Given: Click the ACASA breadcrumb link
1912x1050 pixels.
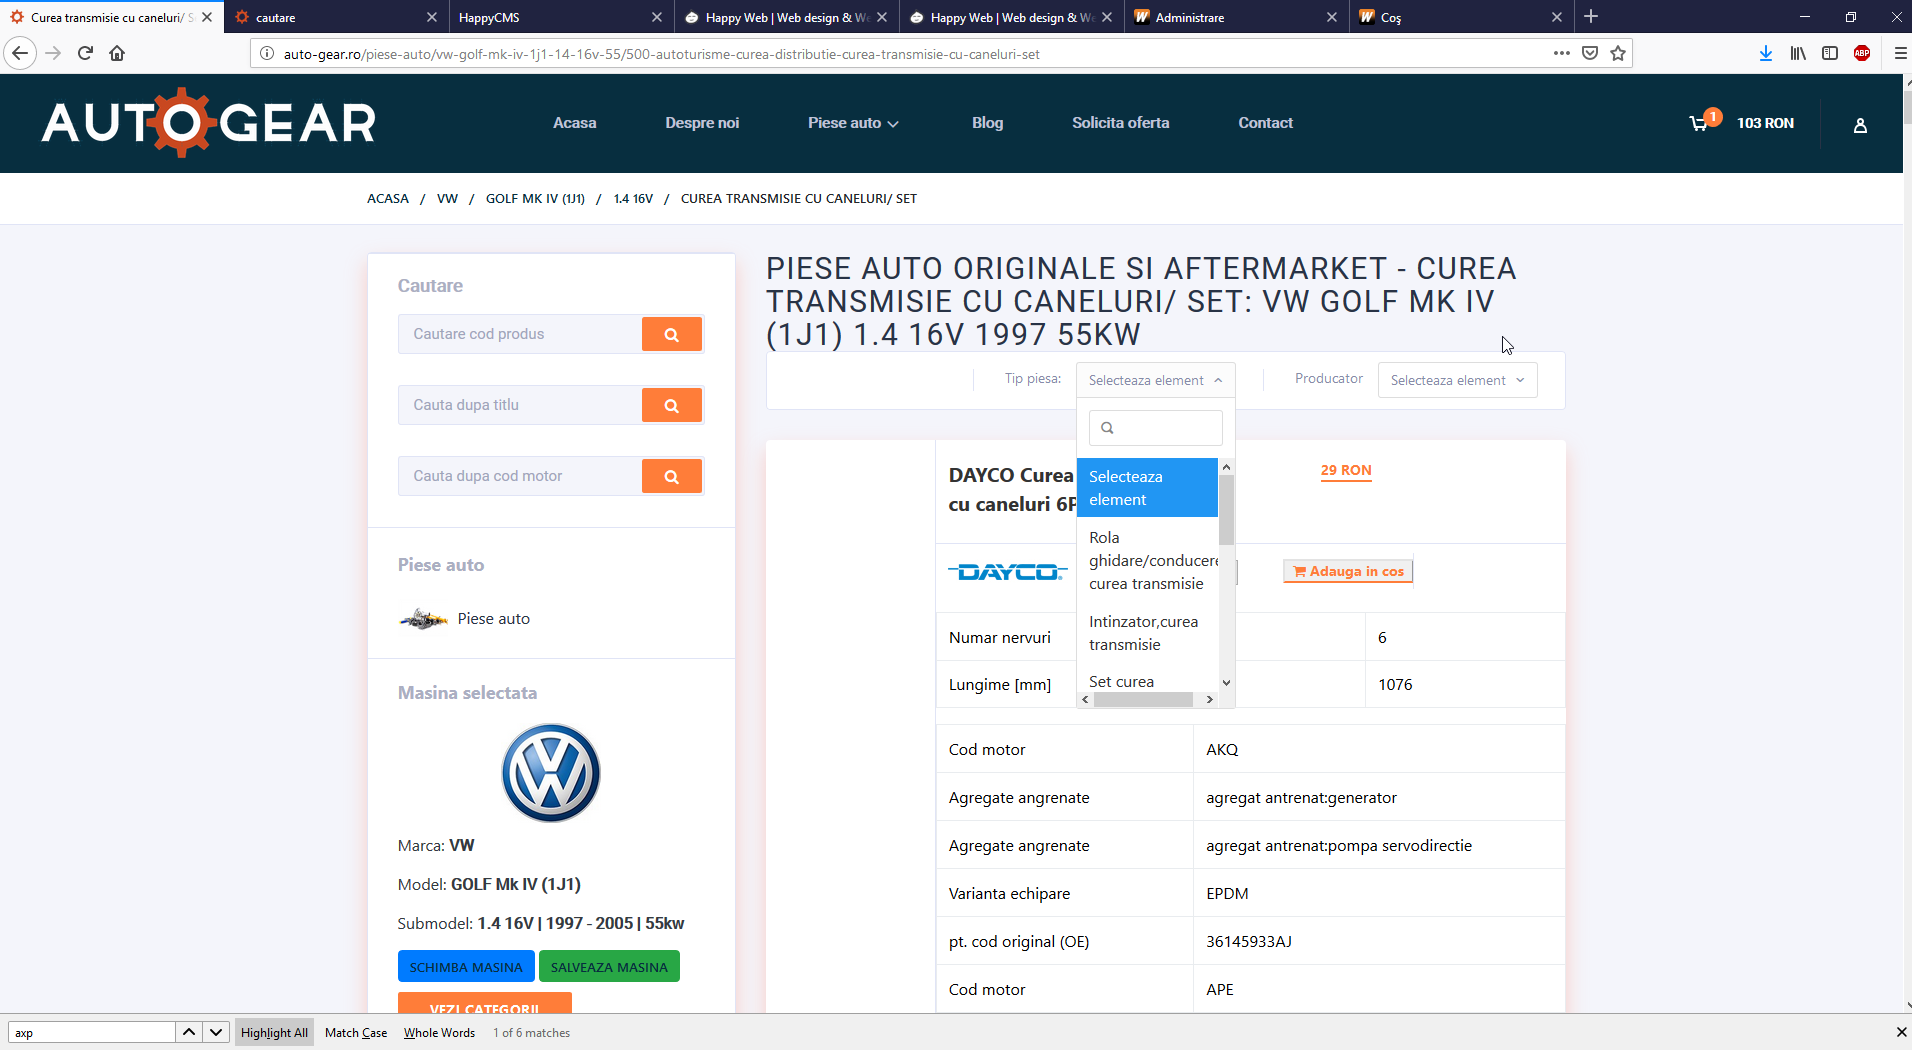Looking at the screenshot, I should tap(387, 199).
